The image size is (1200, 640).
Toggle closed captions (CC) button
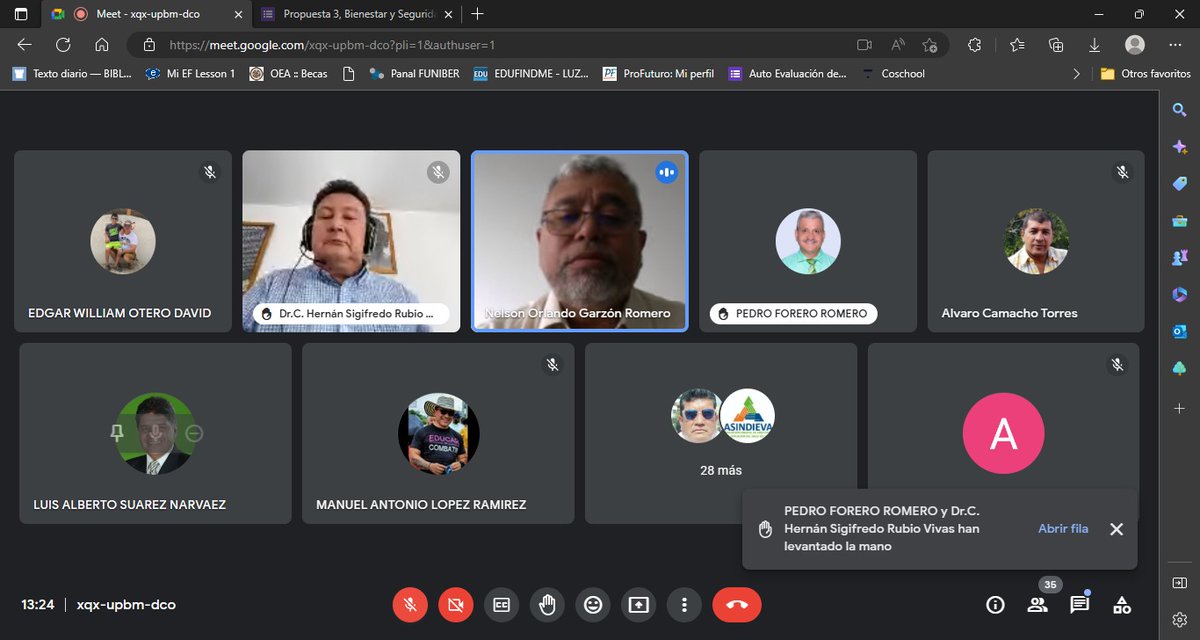pos(501,605)
